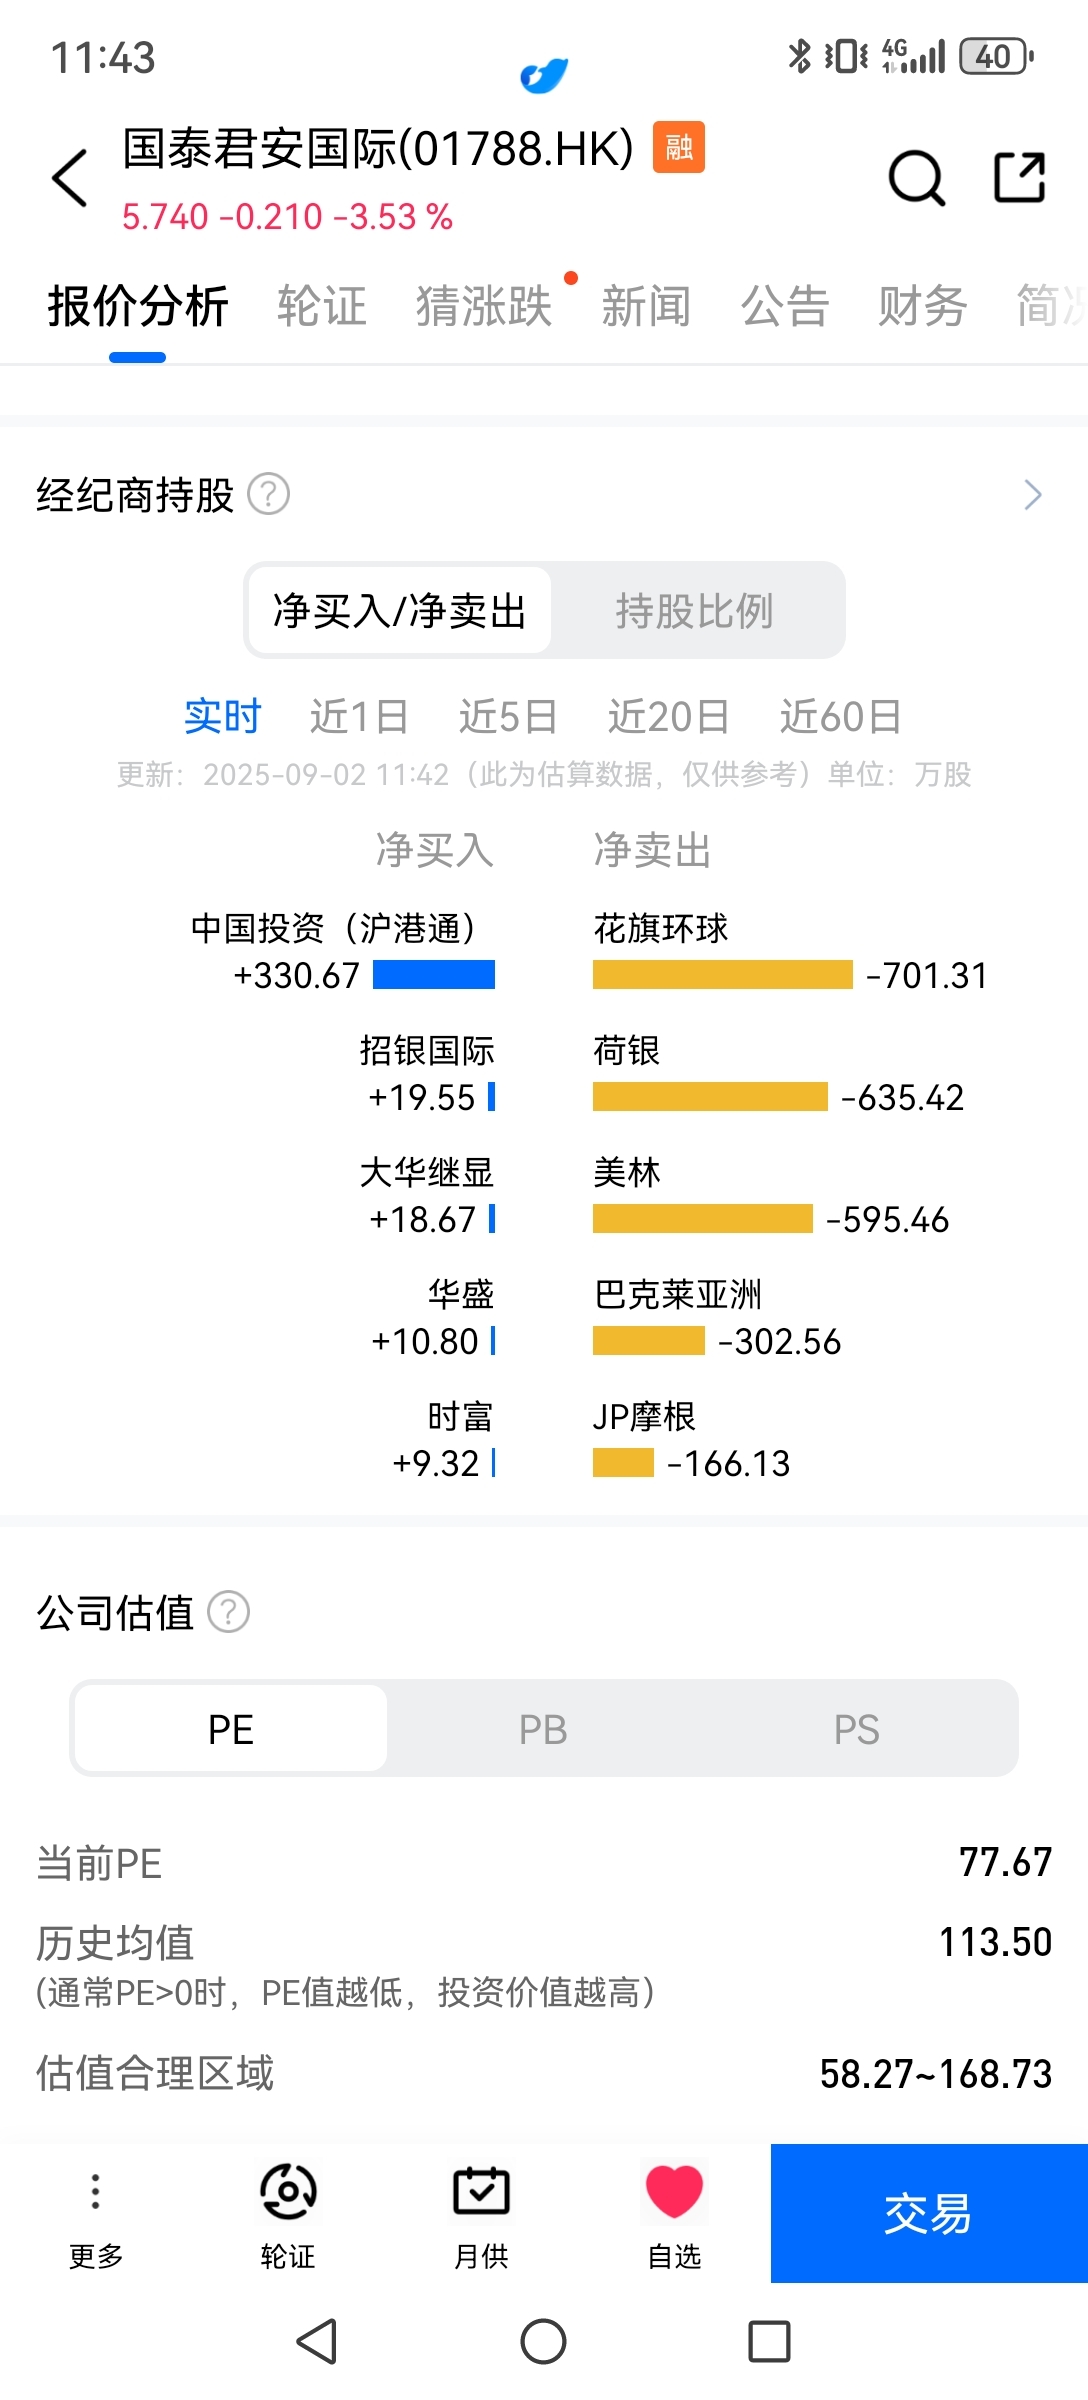Tap the share export icon
This screenshot has height=2400, width=1088.
click(x=1019, y=177)
